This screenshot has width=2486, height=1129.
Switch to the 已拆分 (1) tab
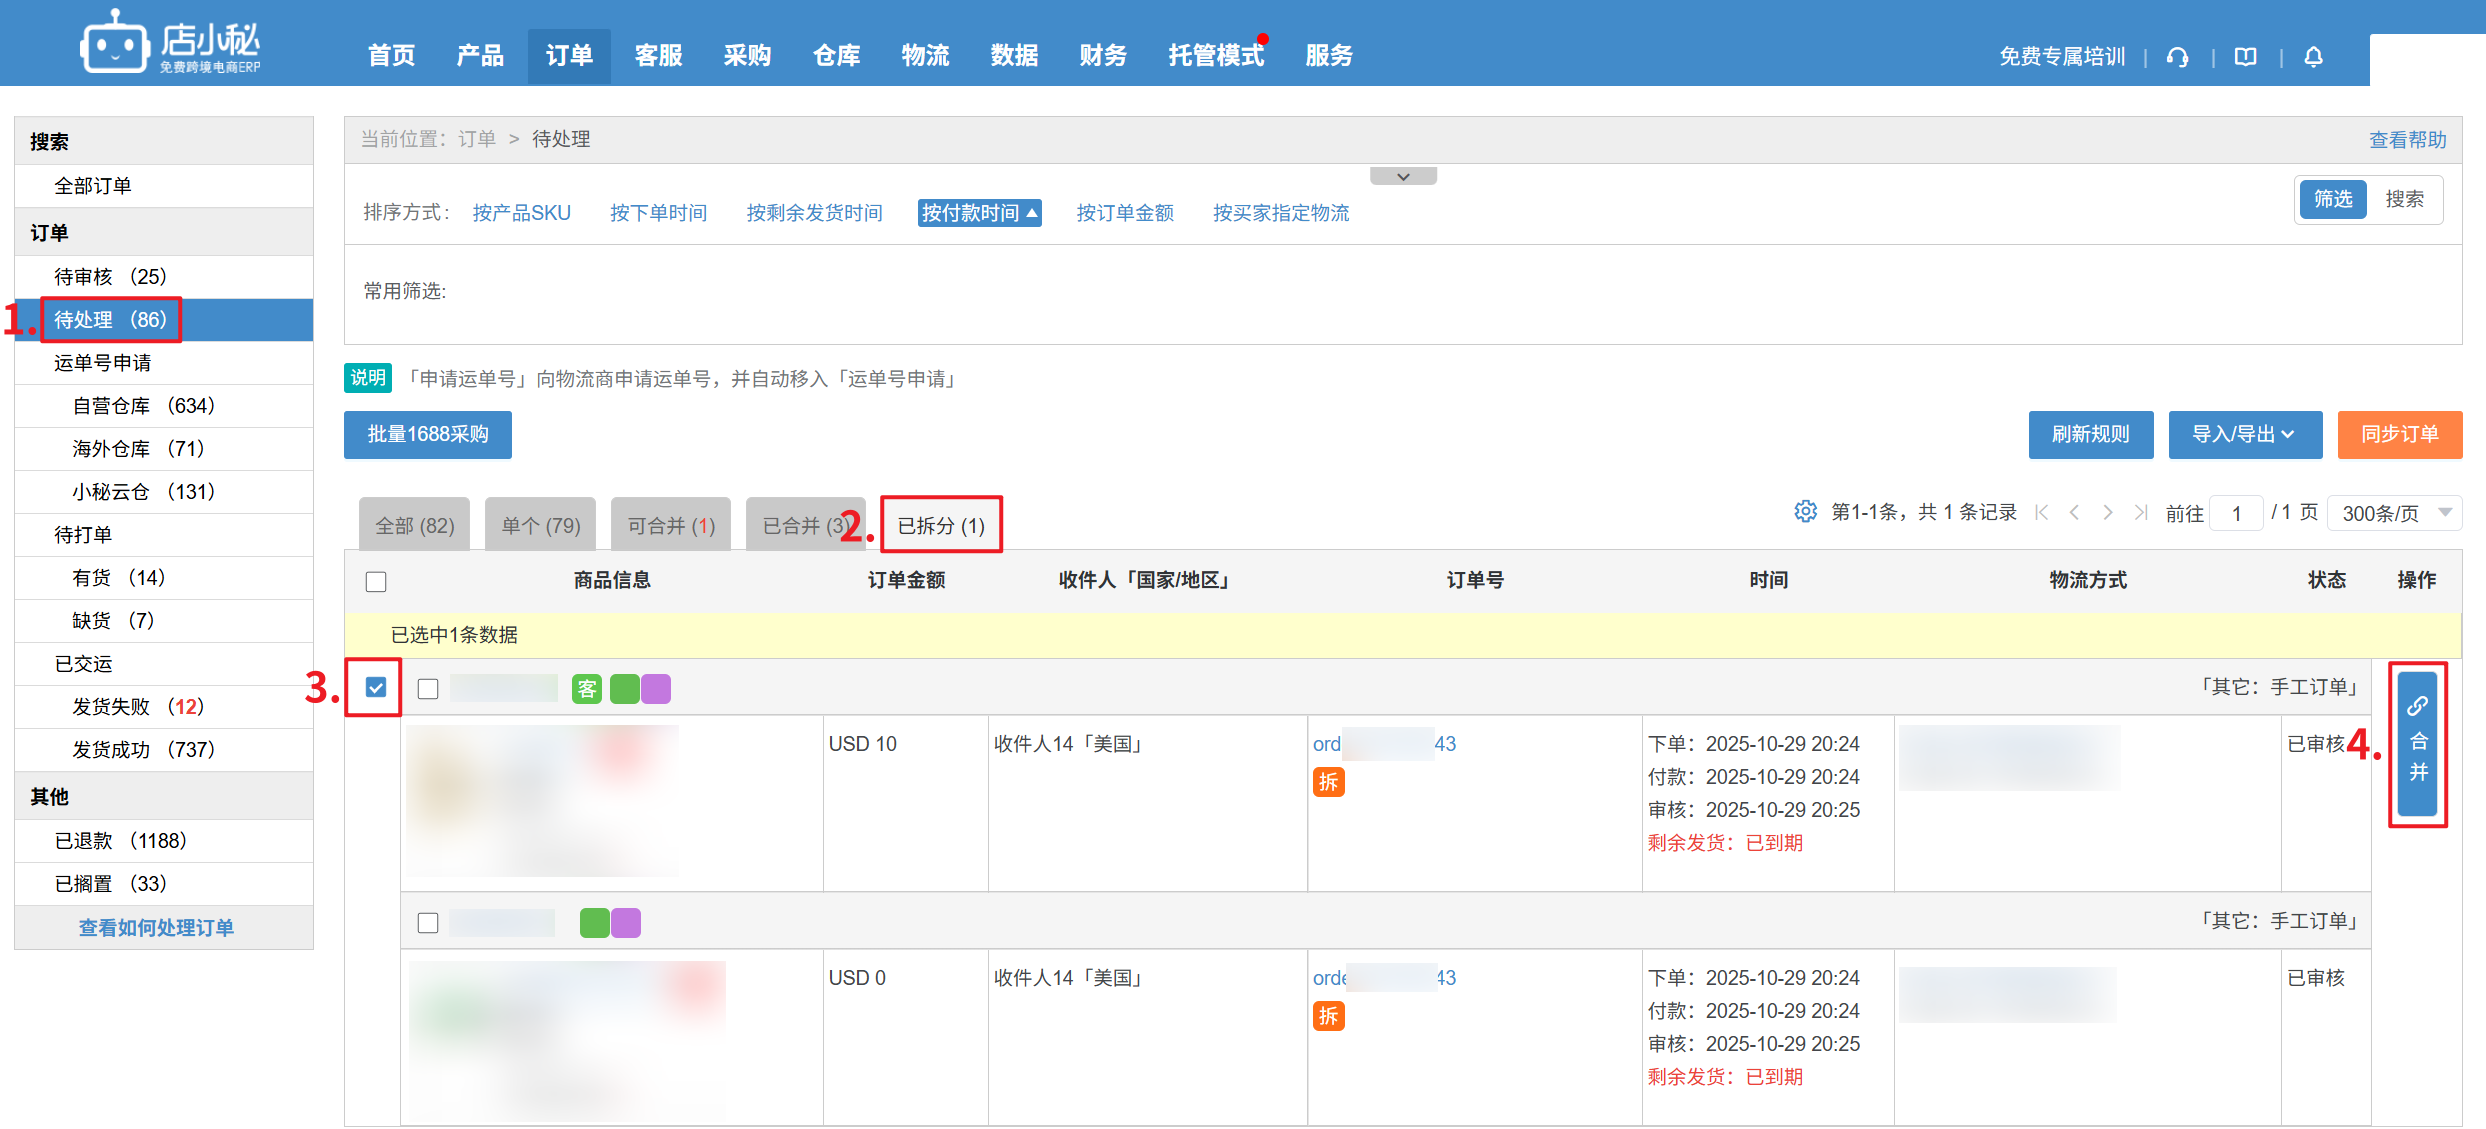(941, 525)
